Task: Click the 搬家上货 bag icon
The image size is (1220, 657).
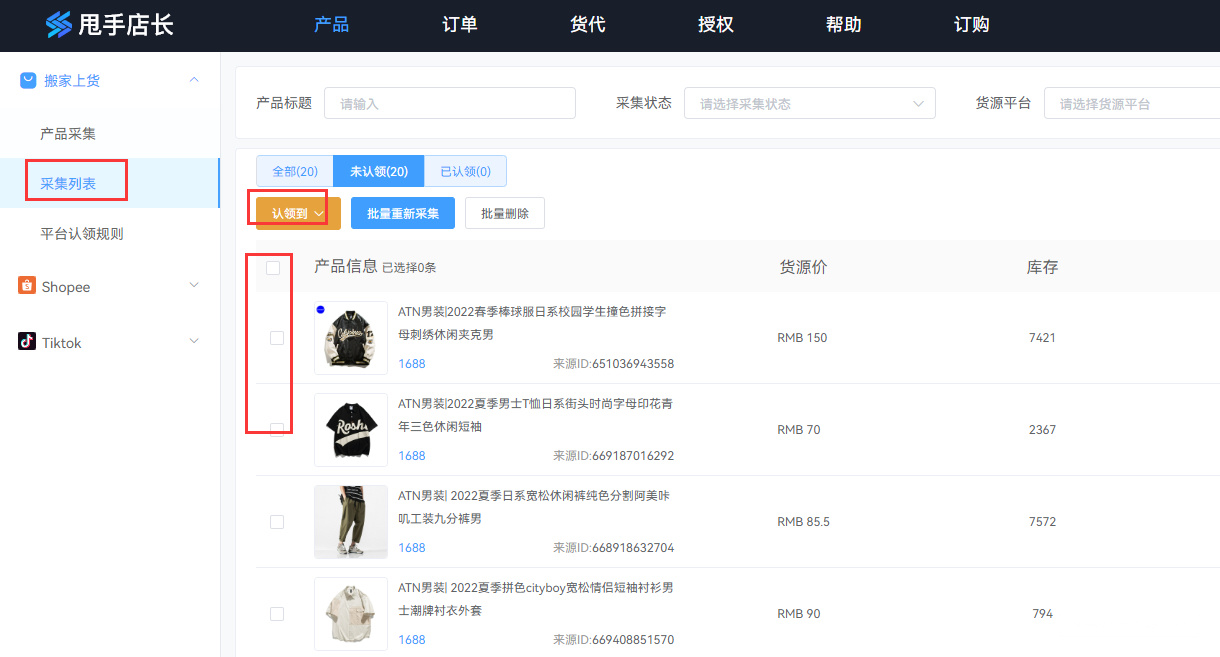Action: 28,80
